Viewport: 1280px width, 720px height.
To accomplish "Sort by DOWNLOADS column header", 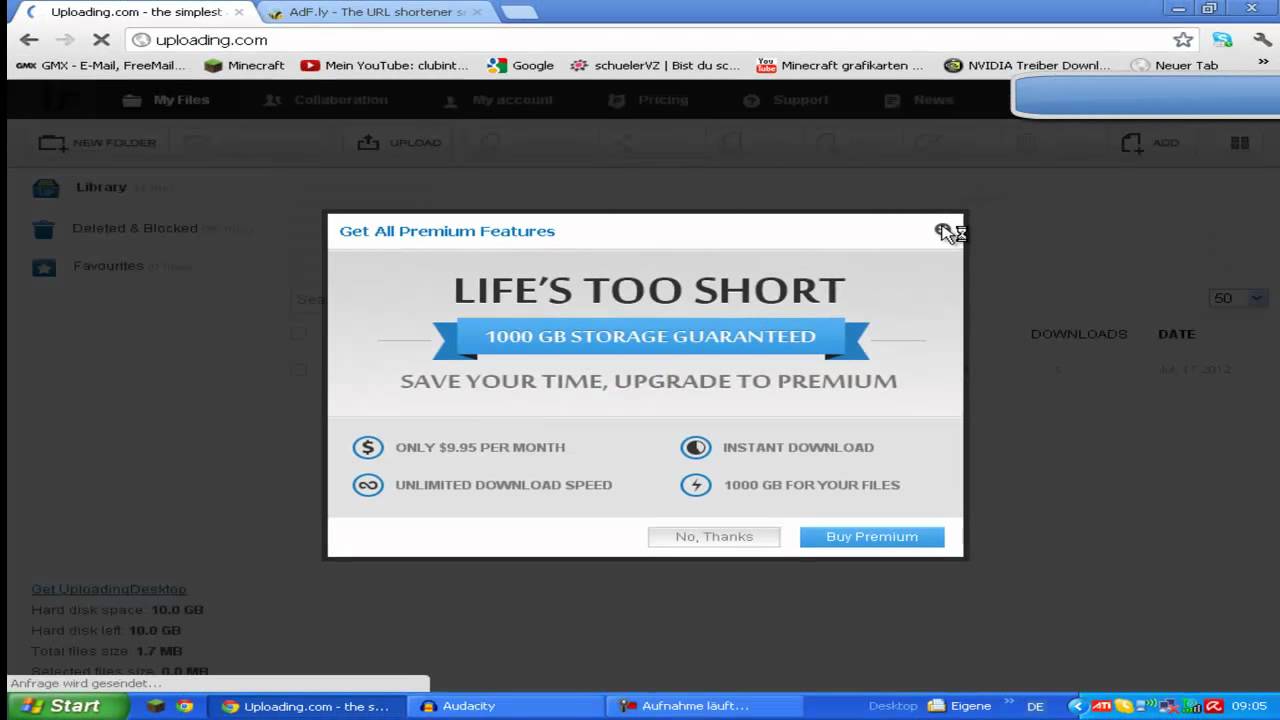I will pyautogui.click(x=1079, y=334).
